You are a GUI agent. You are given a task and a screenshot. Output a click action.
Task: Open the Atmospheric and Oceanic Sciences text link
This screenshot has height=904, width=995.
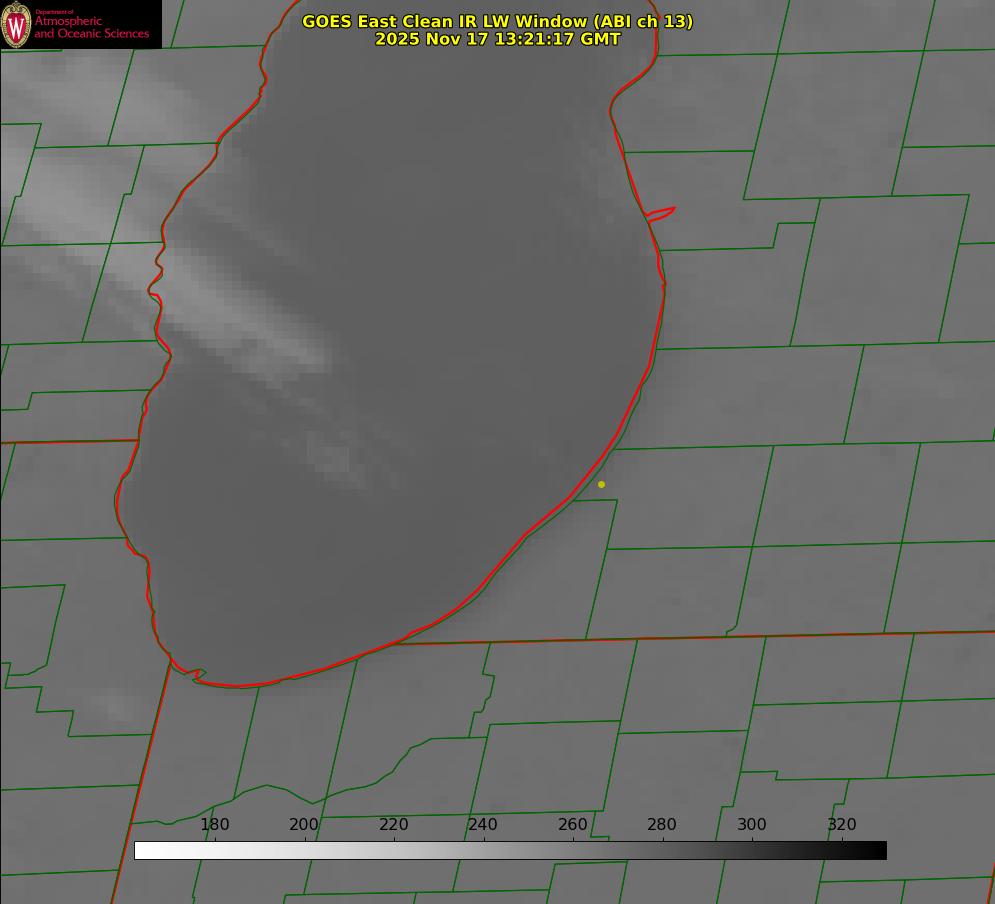pyautogui.click(x=91, y=27)
